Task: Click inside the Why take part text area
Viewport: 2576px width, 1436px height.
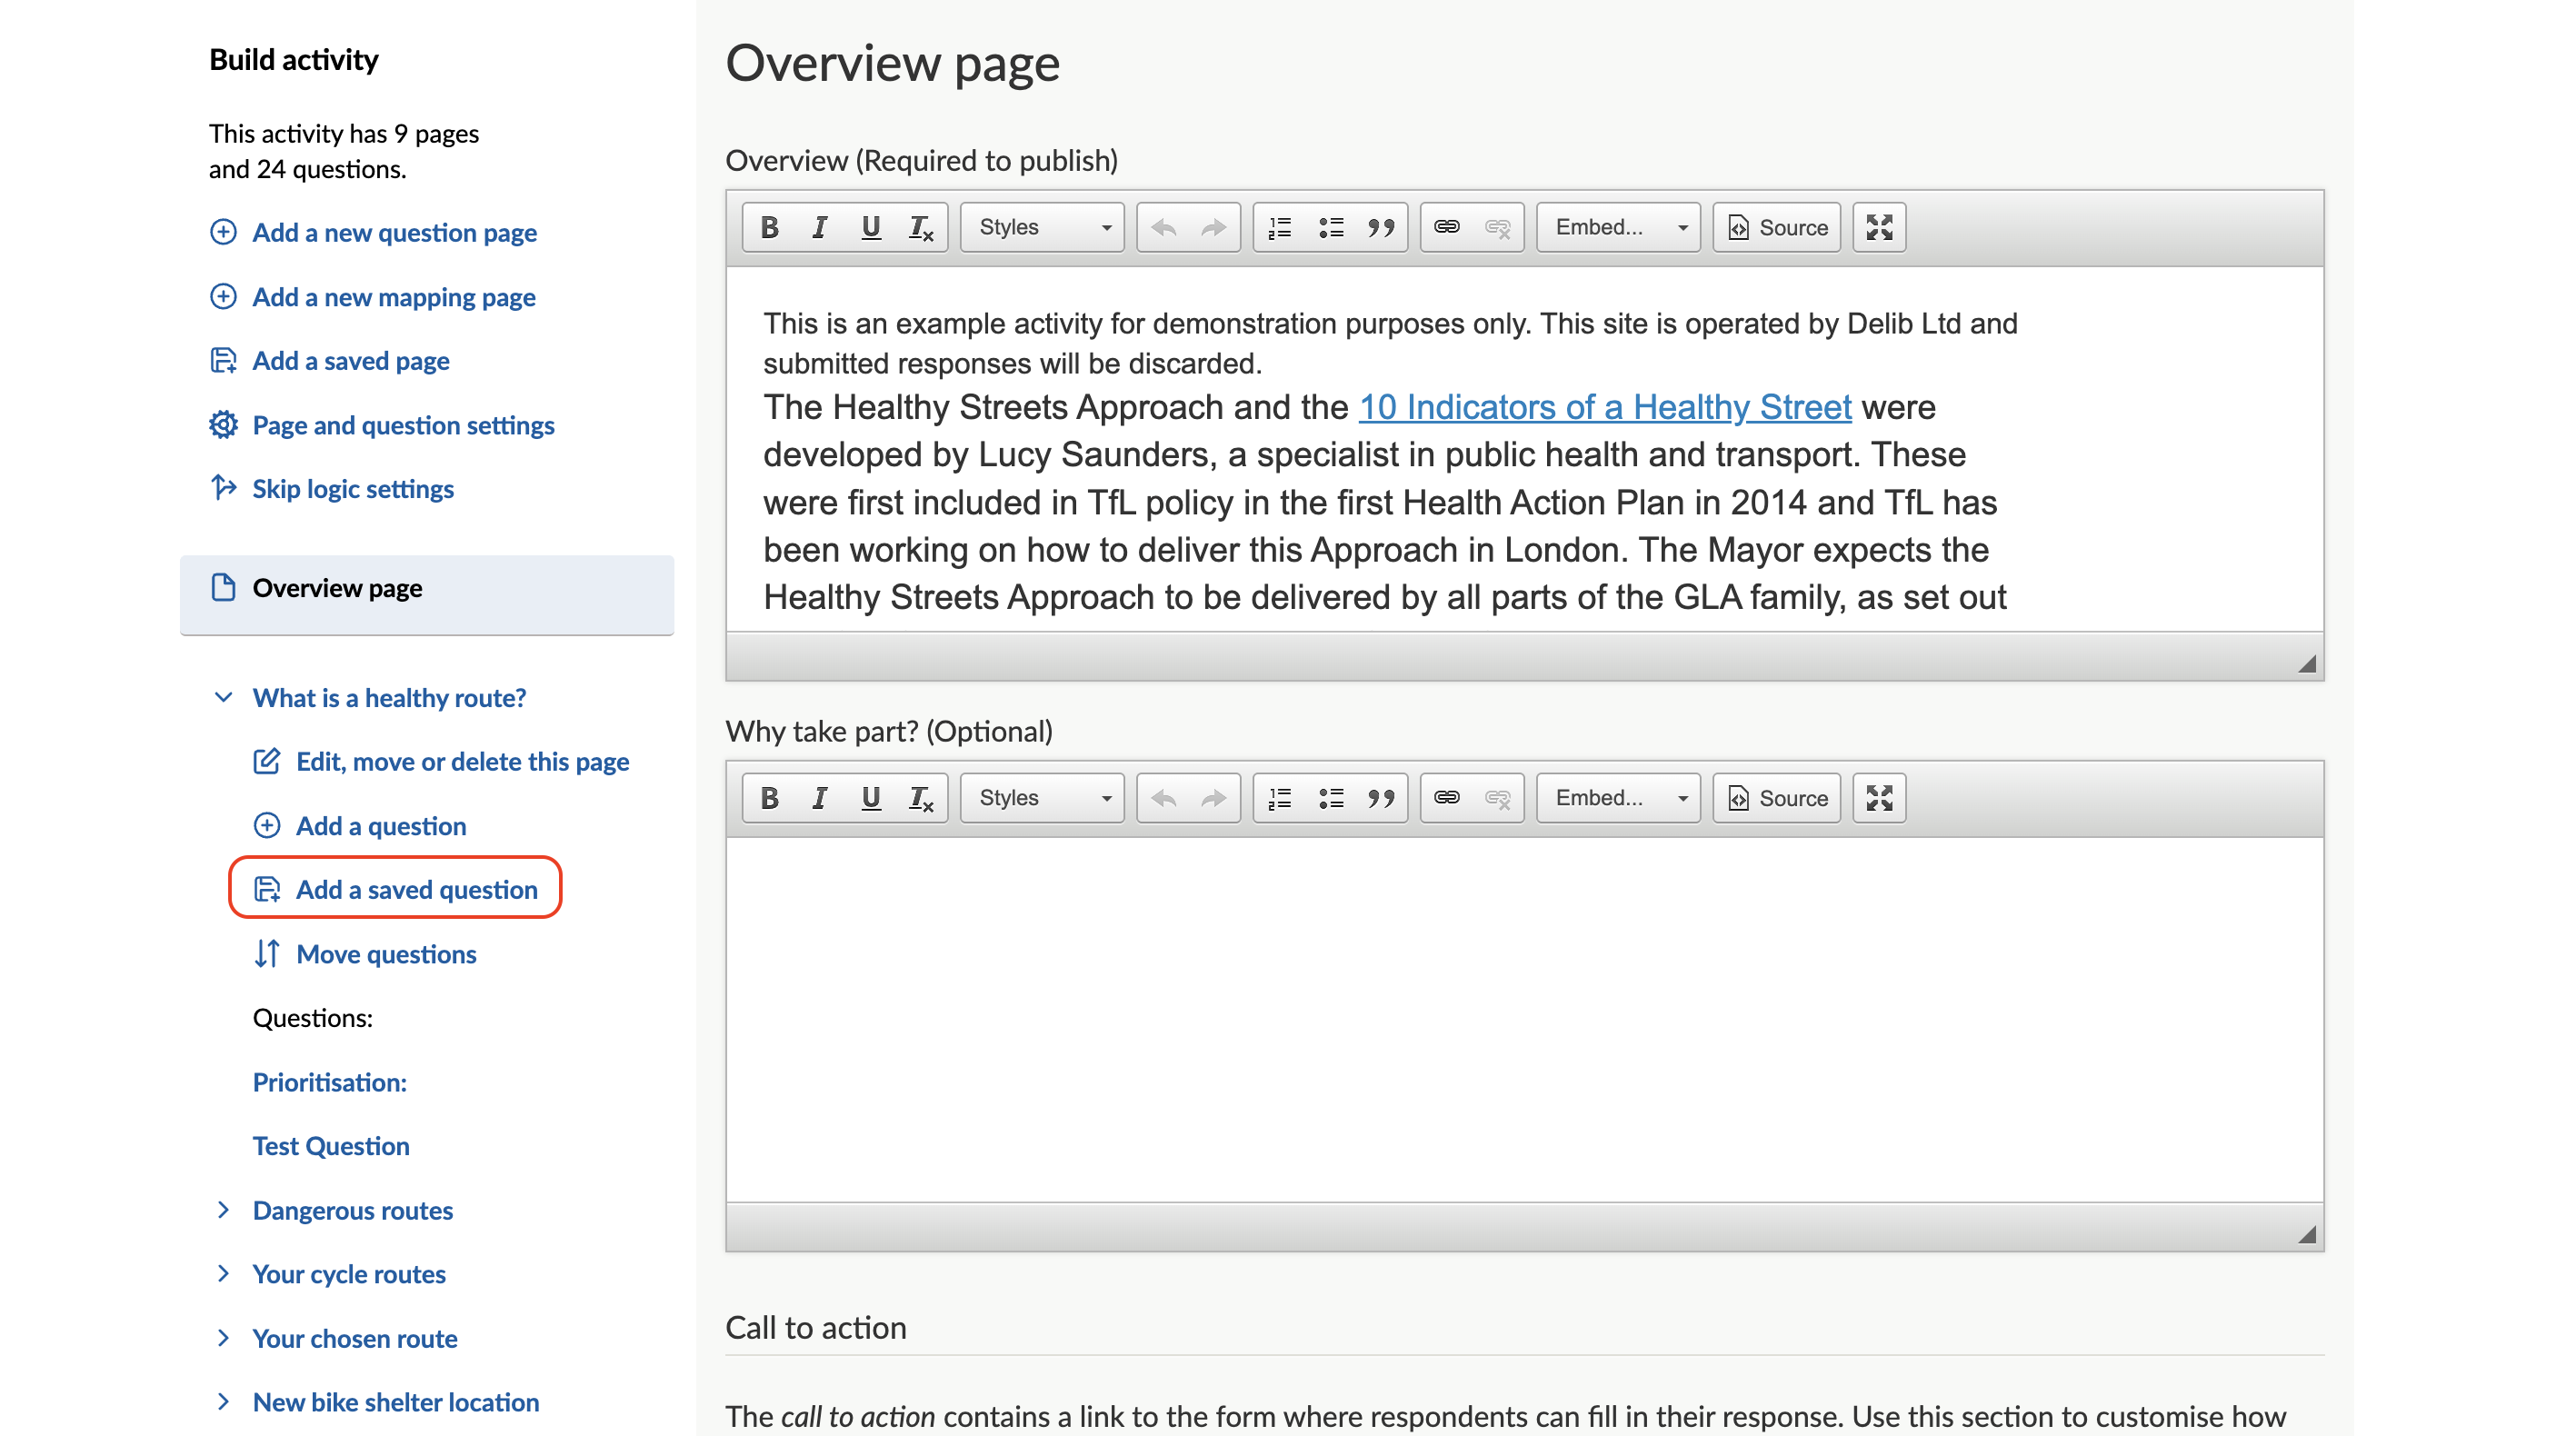Action: tap(1524, 1020)
